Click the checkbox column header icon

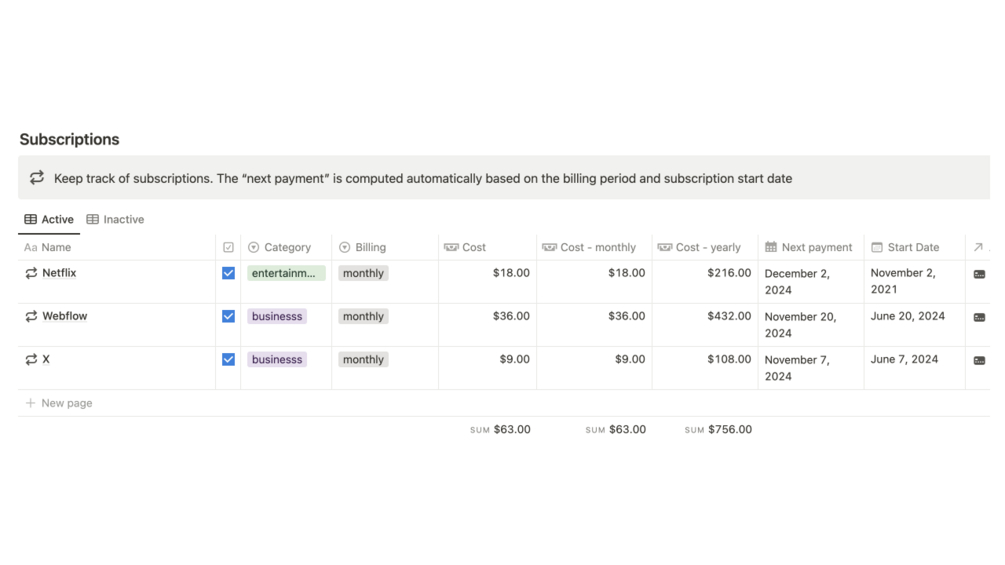[x=228, y=247]
